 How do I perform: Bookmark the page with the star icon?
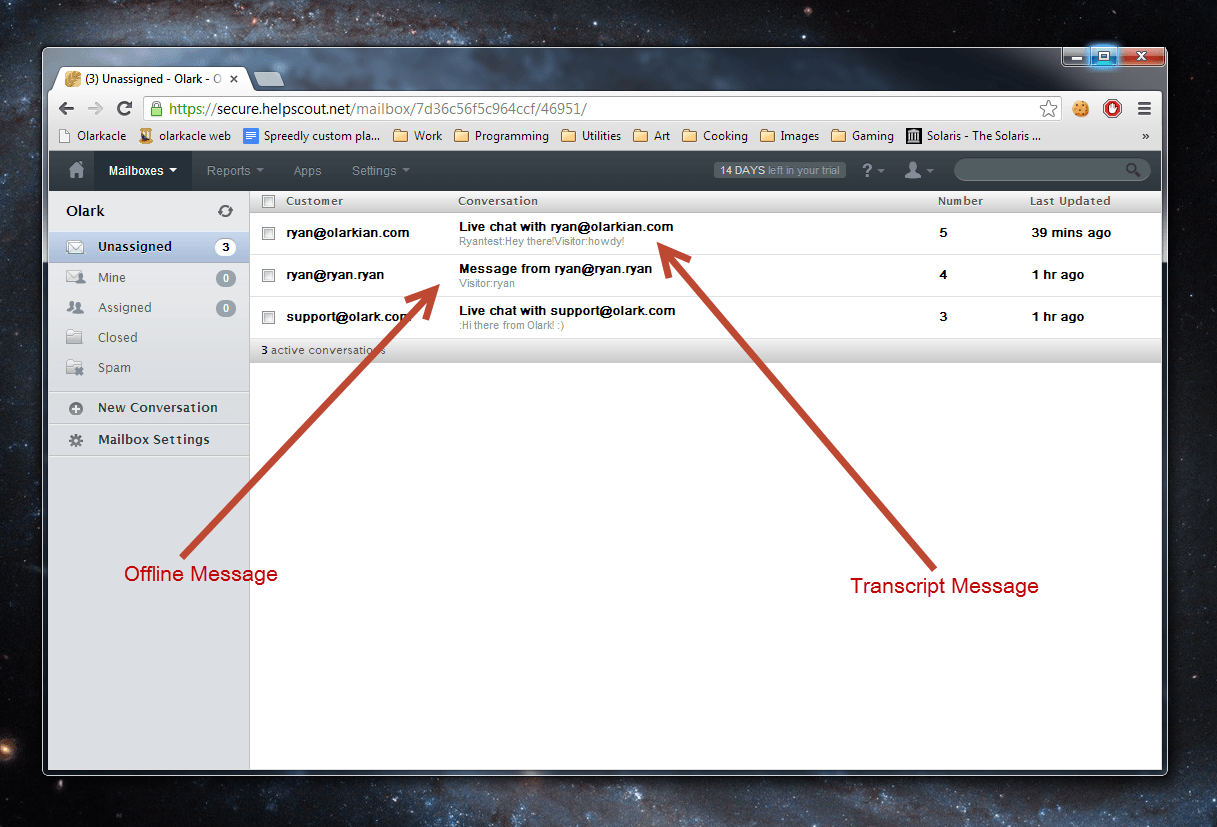point(1048,109)
